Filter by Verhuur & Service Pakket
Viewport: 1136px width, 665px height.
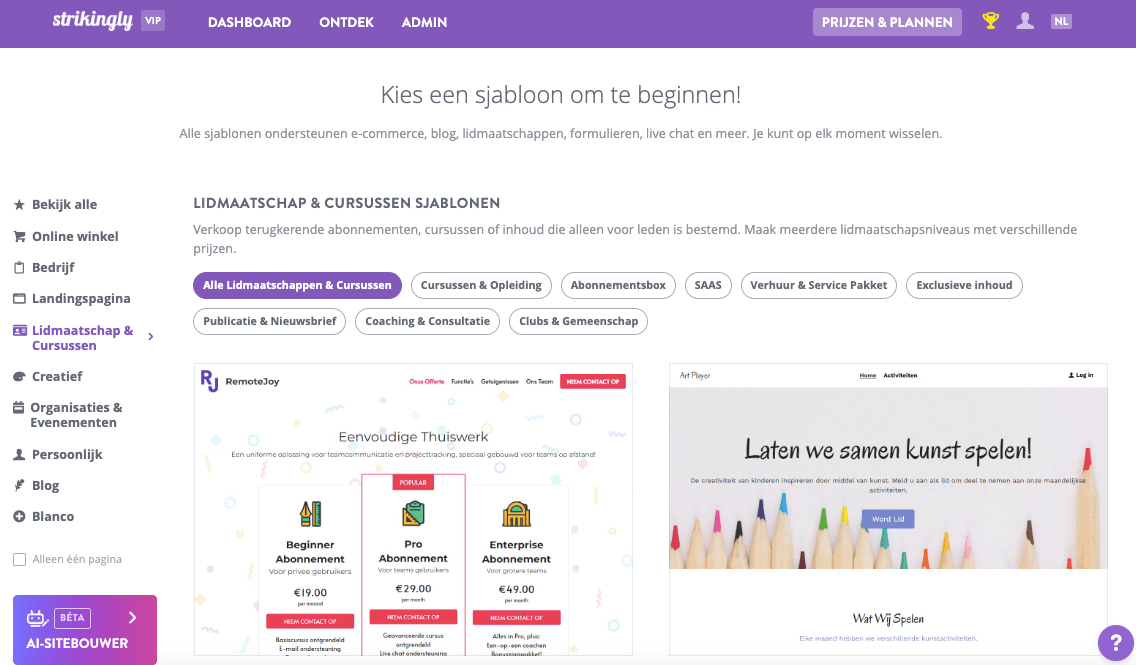click(819, 285)
